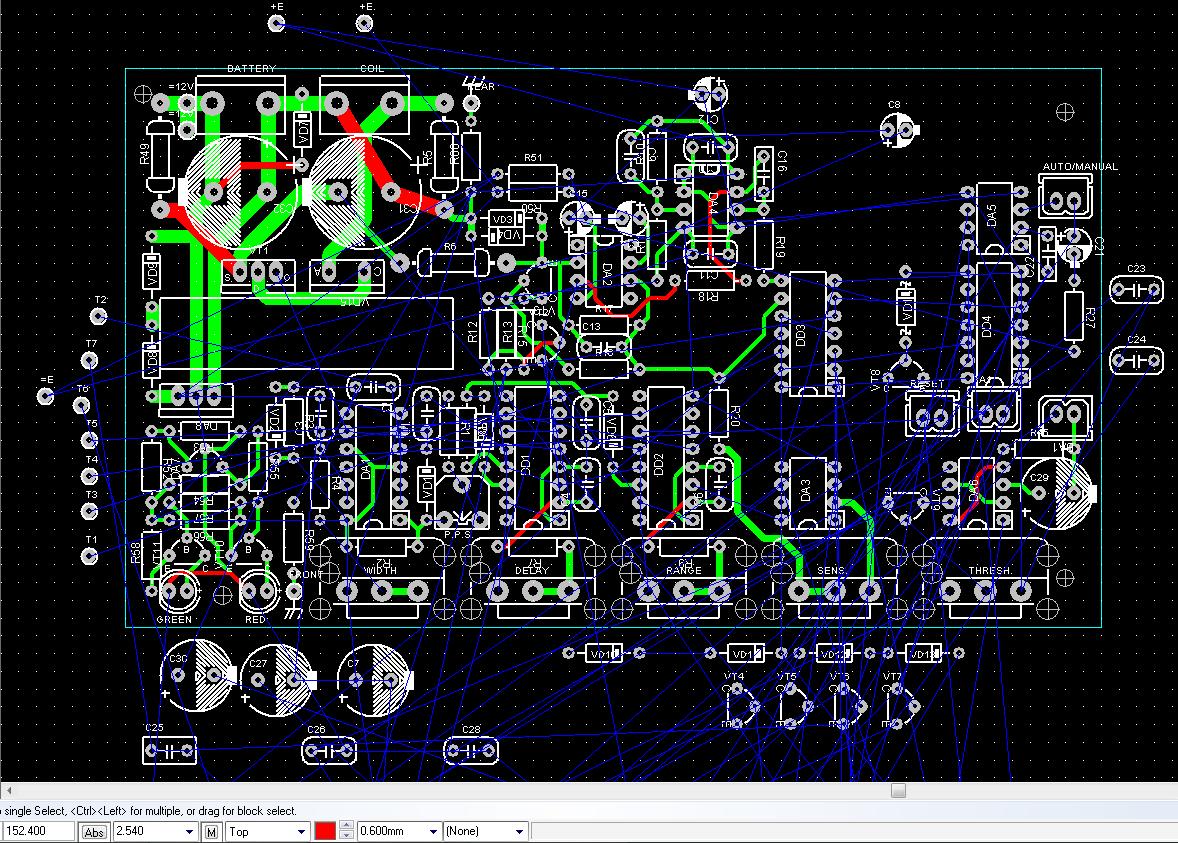1178x843 pixels.
Task: Select the DD1 IC footprint
Action: pos(533,458)
